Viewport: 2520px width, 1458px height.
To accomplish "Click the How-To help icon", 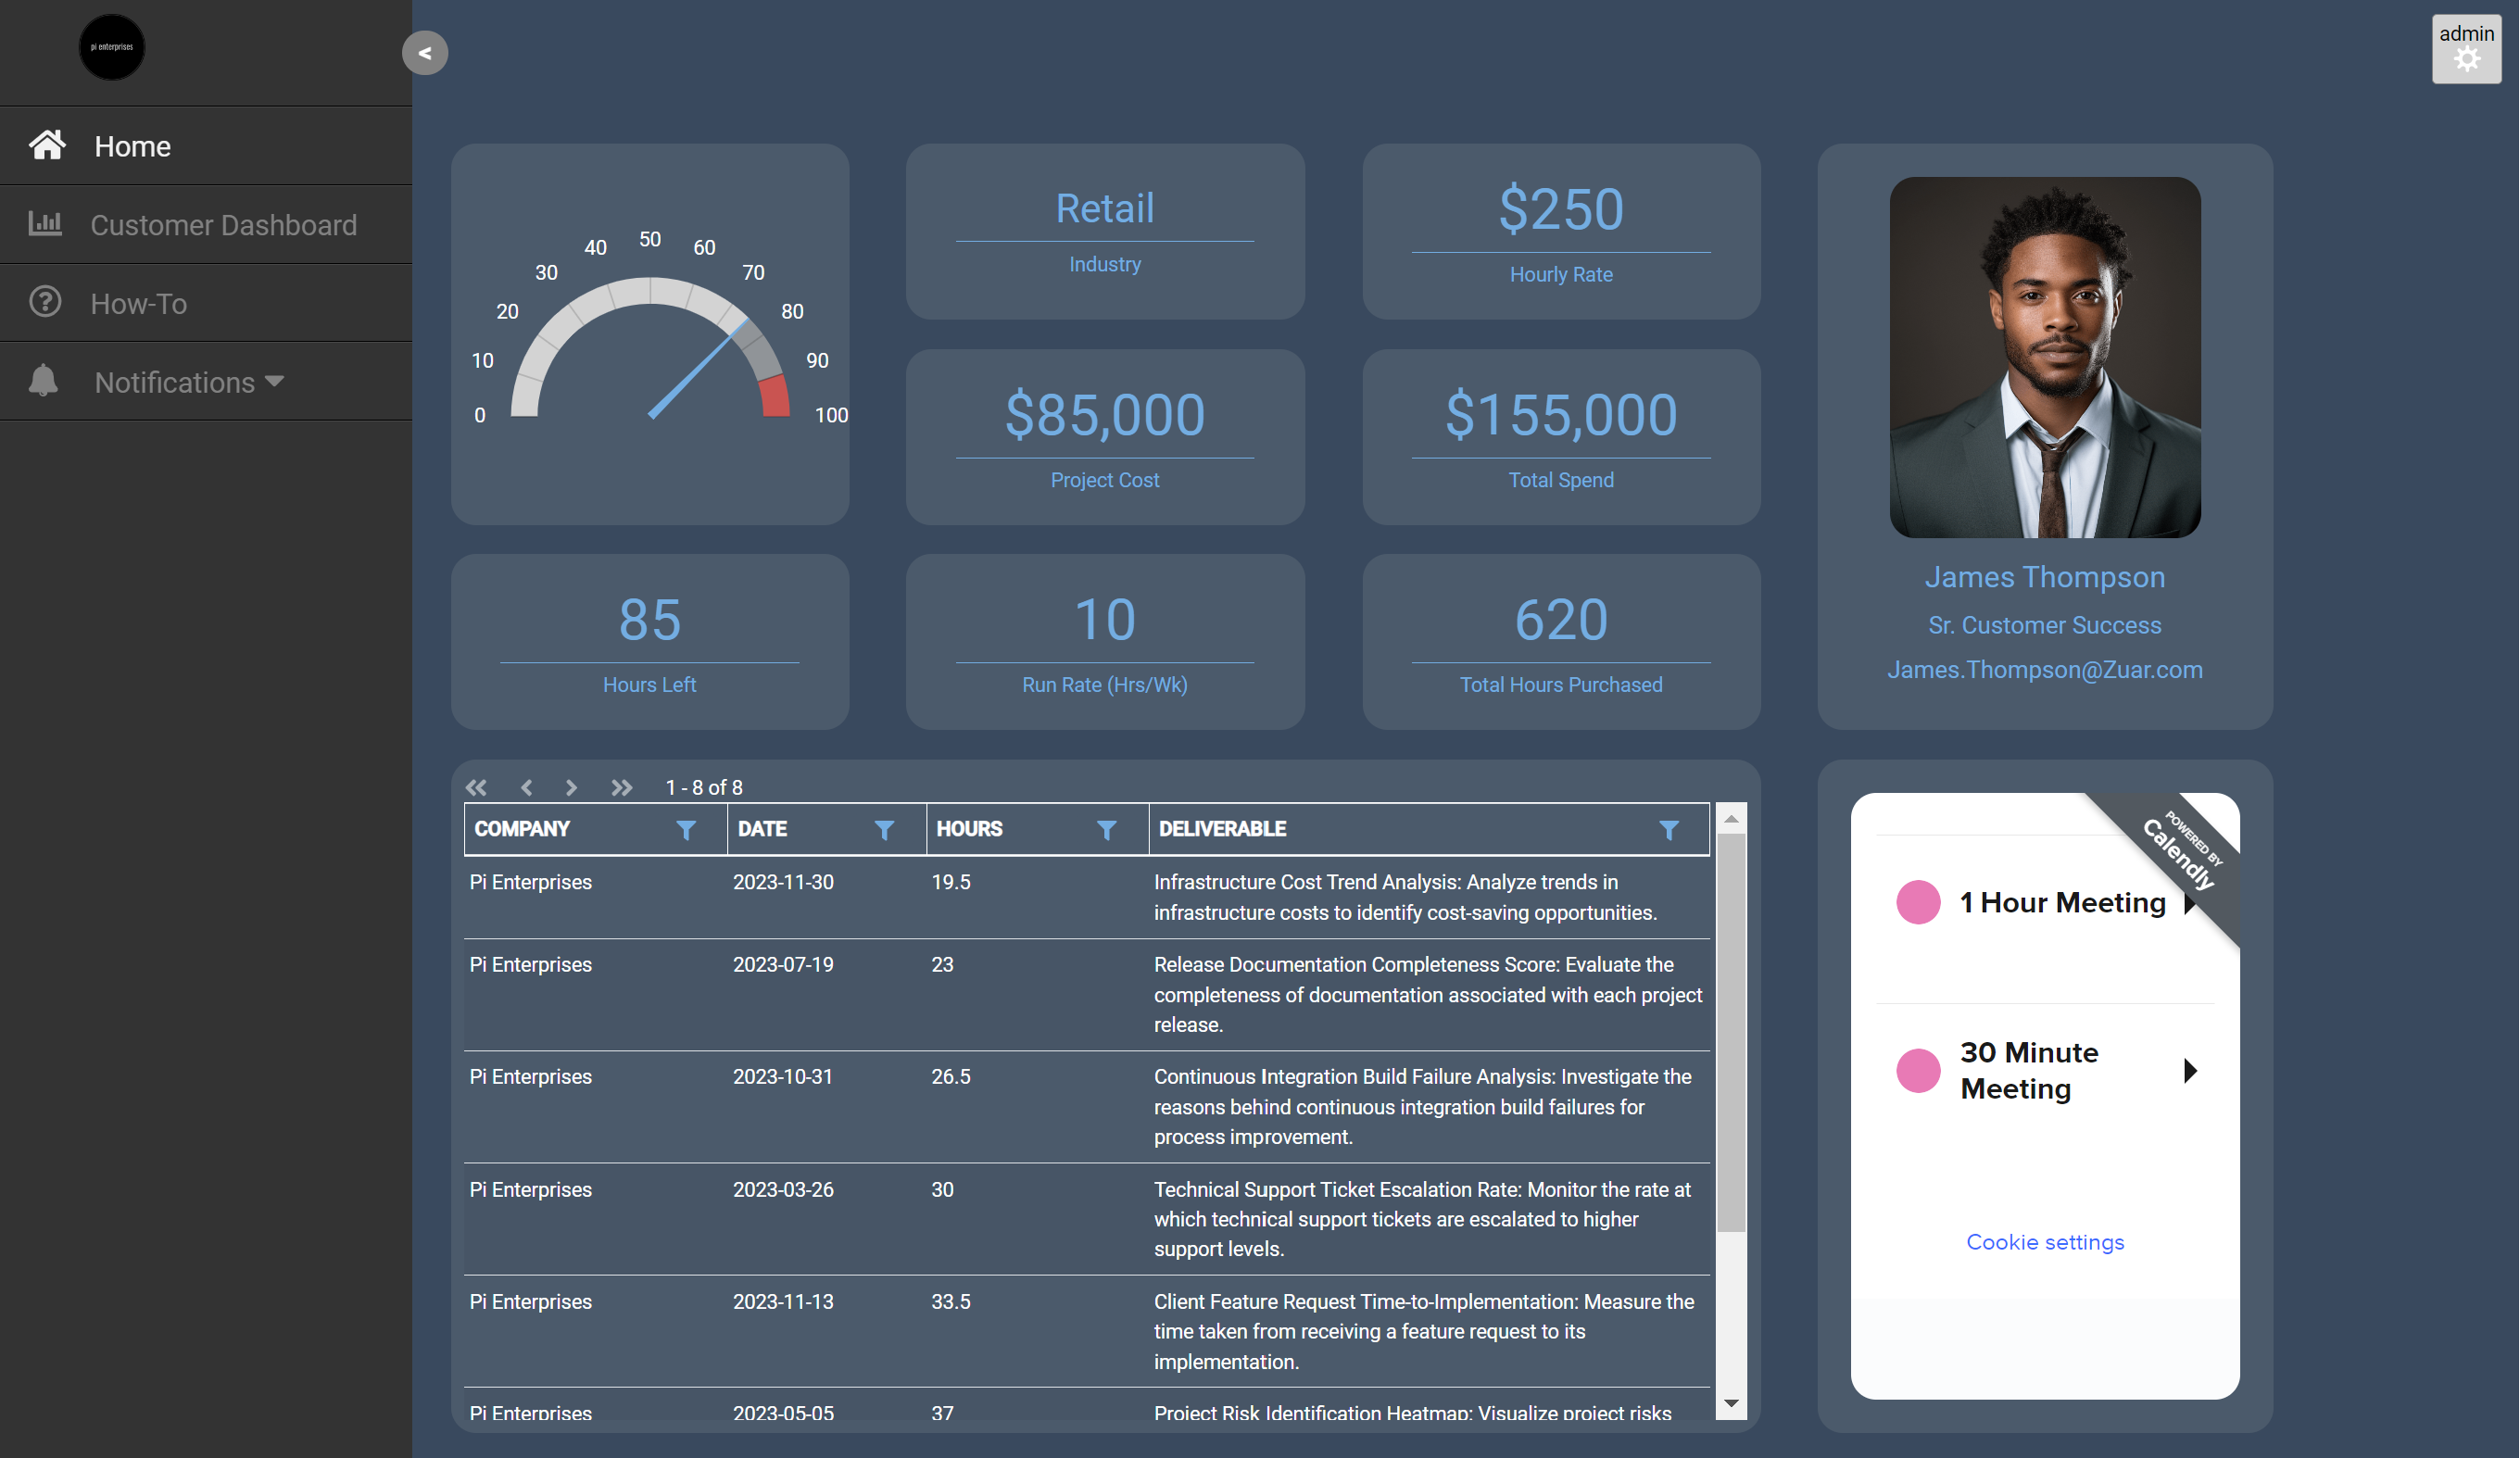I will (x=47, y=302).
